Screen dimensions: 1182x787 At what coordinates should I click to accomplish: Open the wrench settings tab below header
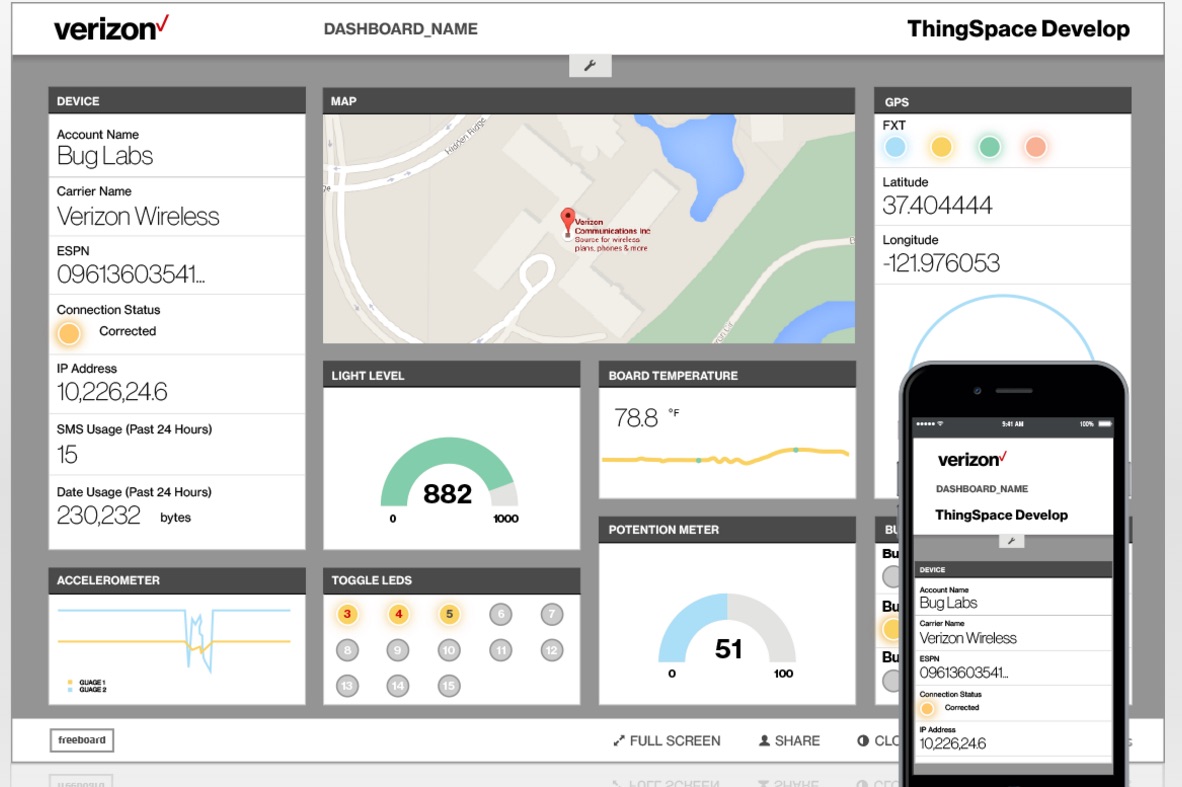(590, 66)
